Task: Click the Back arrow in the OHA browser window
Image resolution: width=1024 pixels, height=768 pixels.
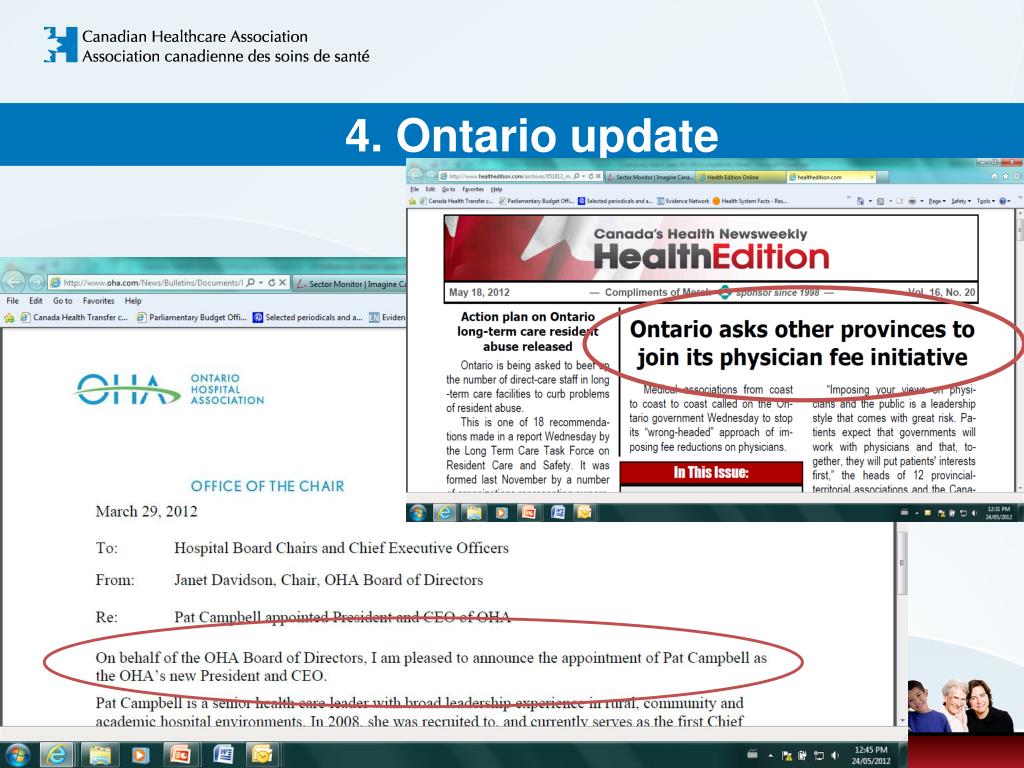Action: pyautogui.click(x=14, y=282)
